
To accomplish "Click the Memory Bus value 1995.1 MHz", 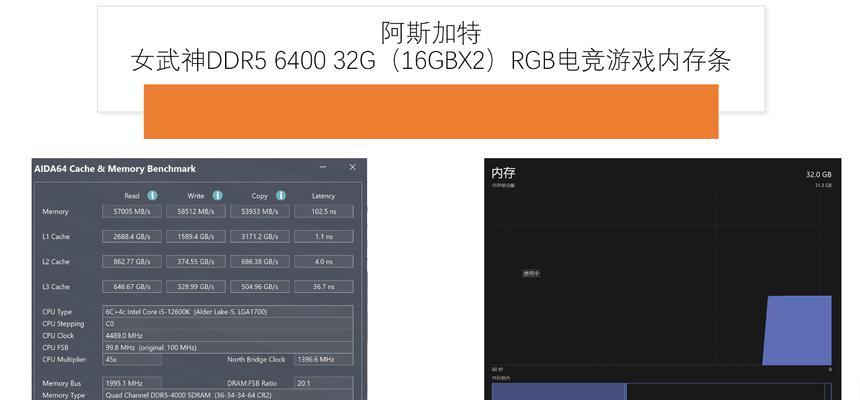I will [x=132, y=383].
